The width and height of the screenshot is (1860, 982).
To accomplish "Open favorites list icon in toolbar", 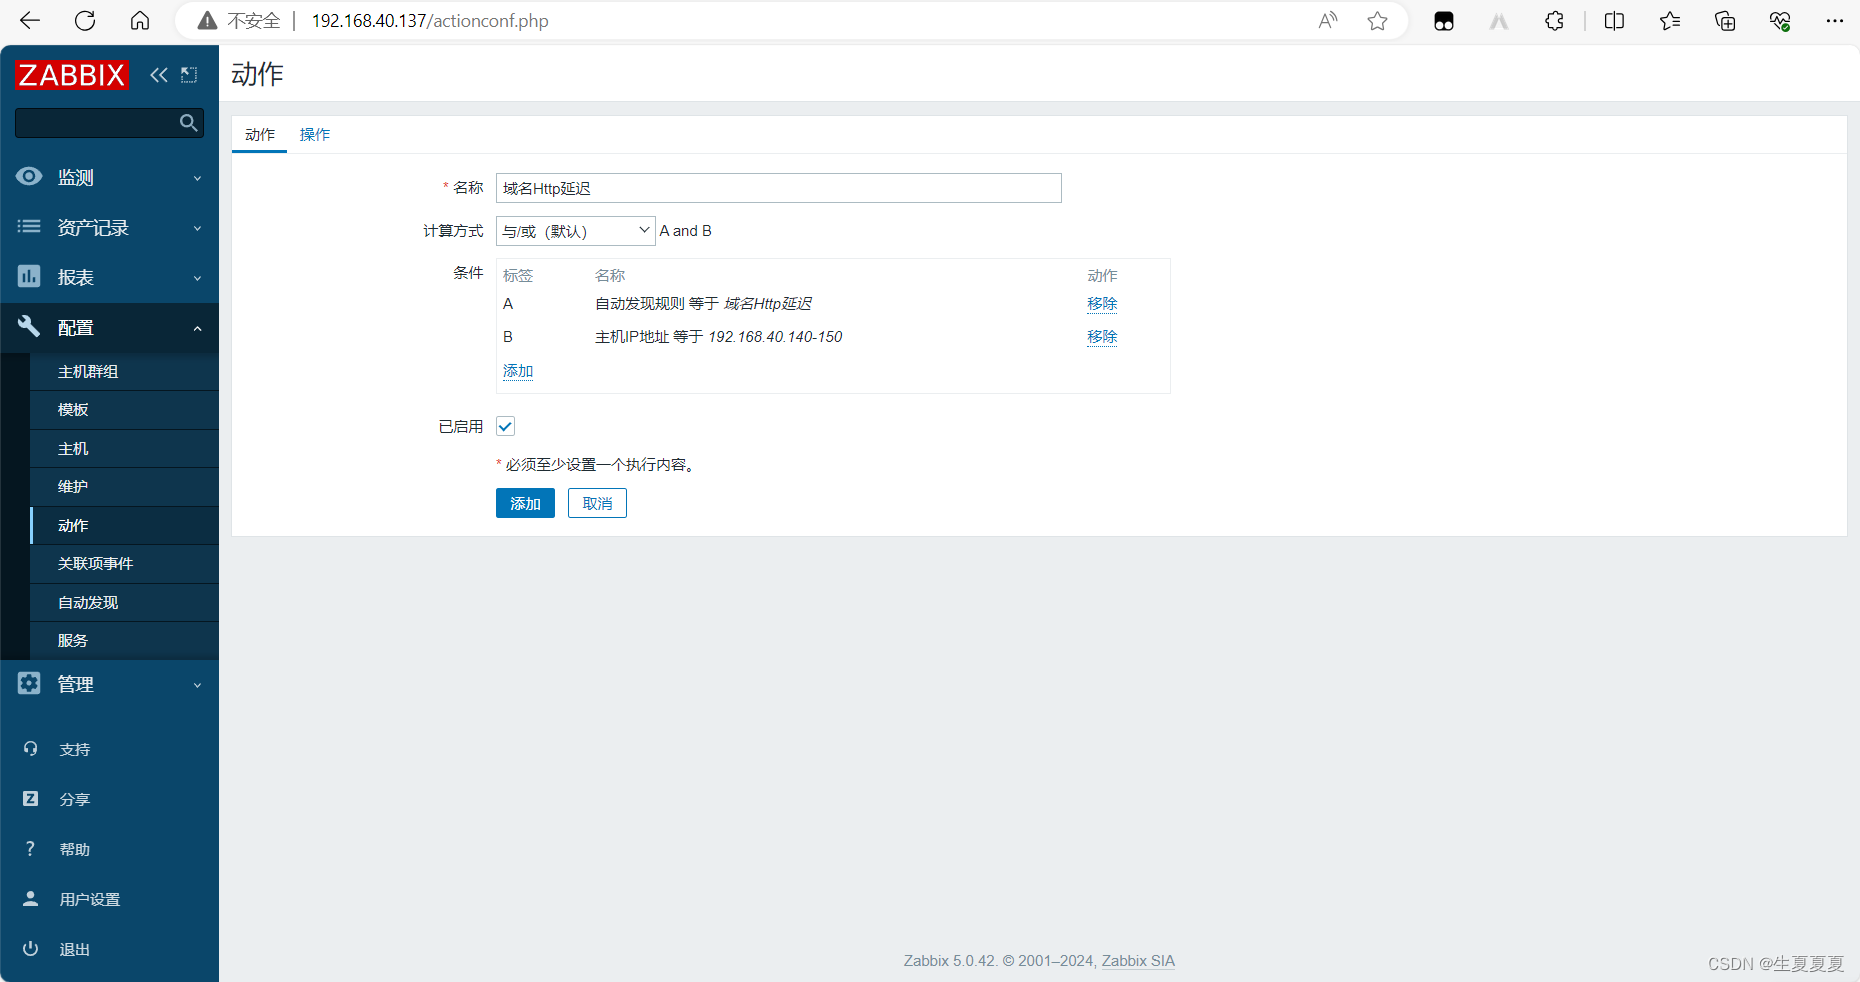I will click(x=1670, y=21).
